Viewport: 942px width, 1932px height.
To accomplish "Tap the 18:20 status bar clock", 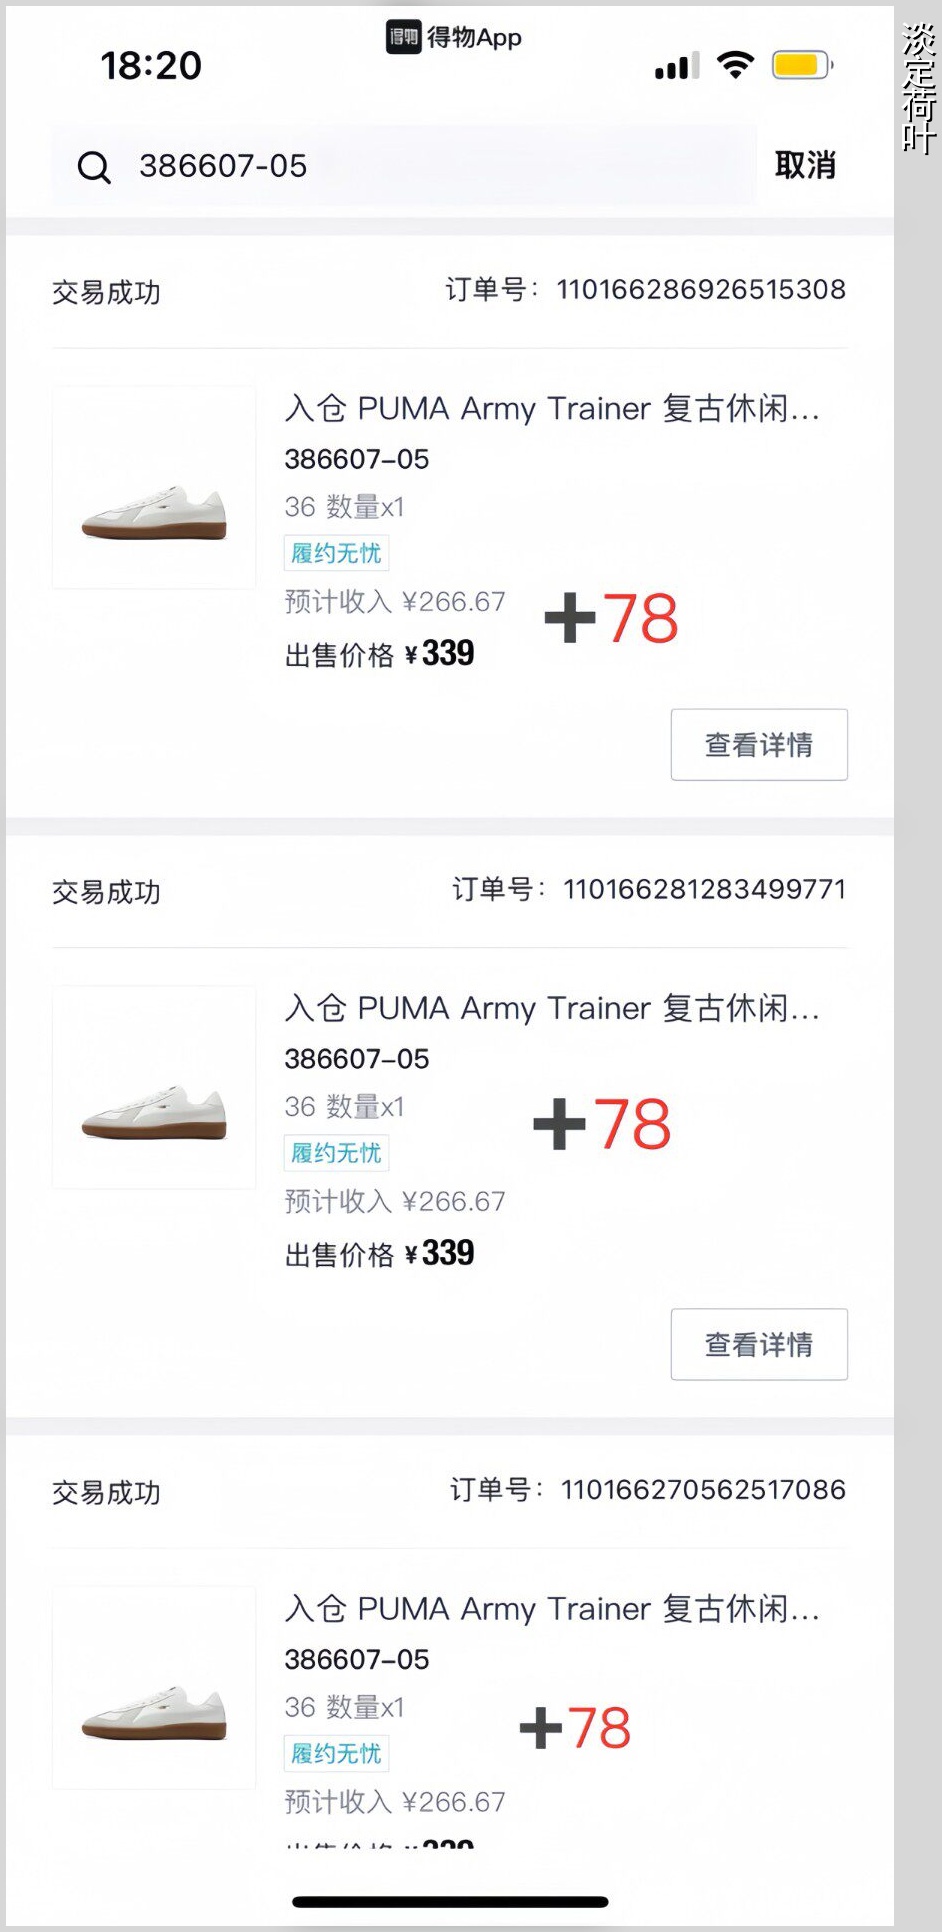I will [x=151, y=66].
